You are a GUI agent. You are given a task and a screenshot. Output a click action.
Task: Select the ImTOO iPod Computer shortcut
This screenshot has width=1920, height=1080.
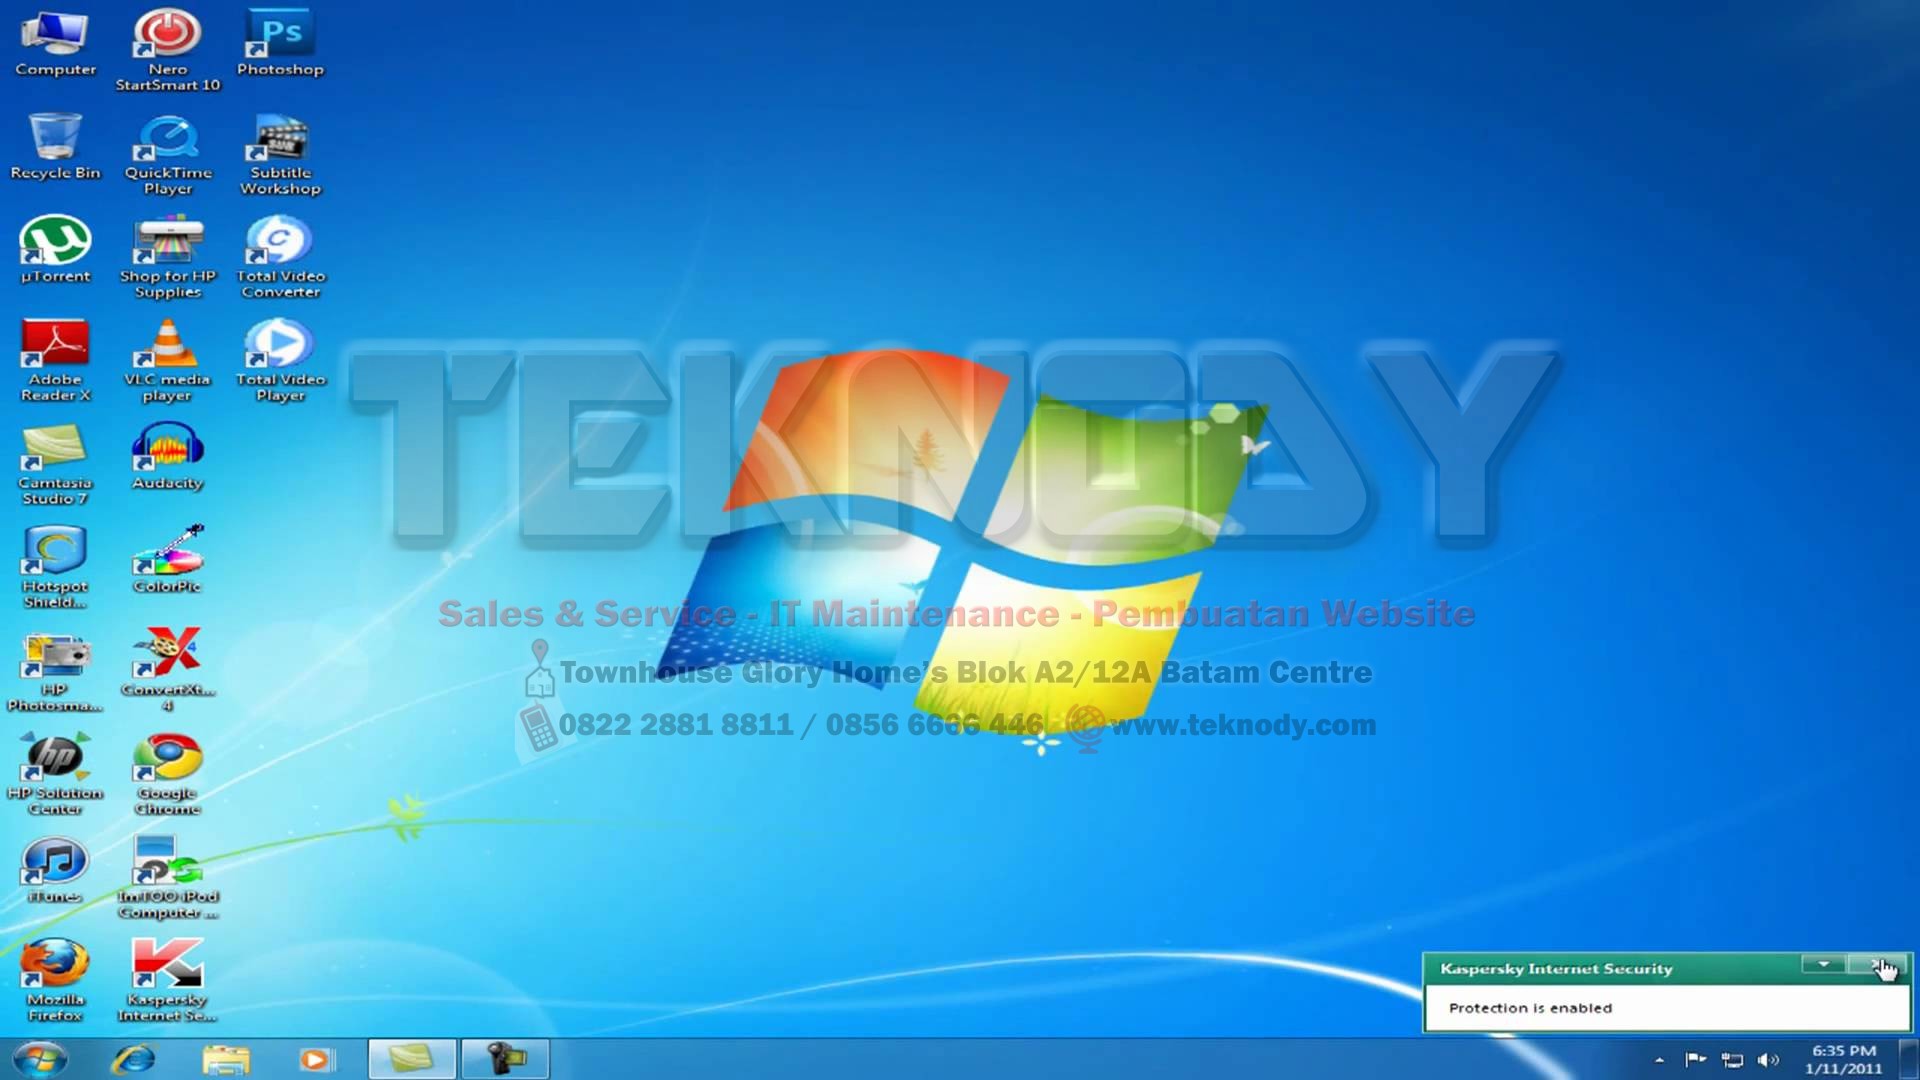pos(167,878)
